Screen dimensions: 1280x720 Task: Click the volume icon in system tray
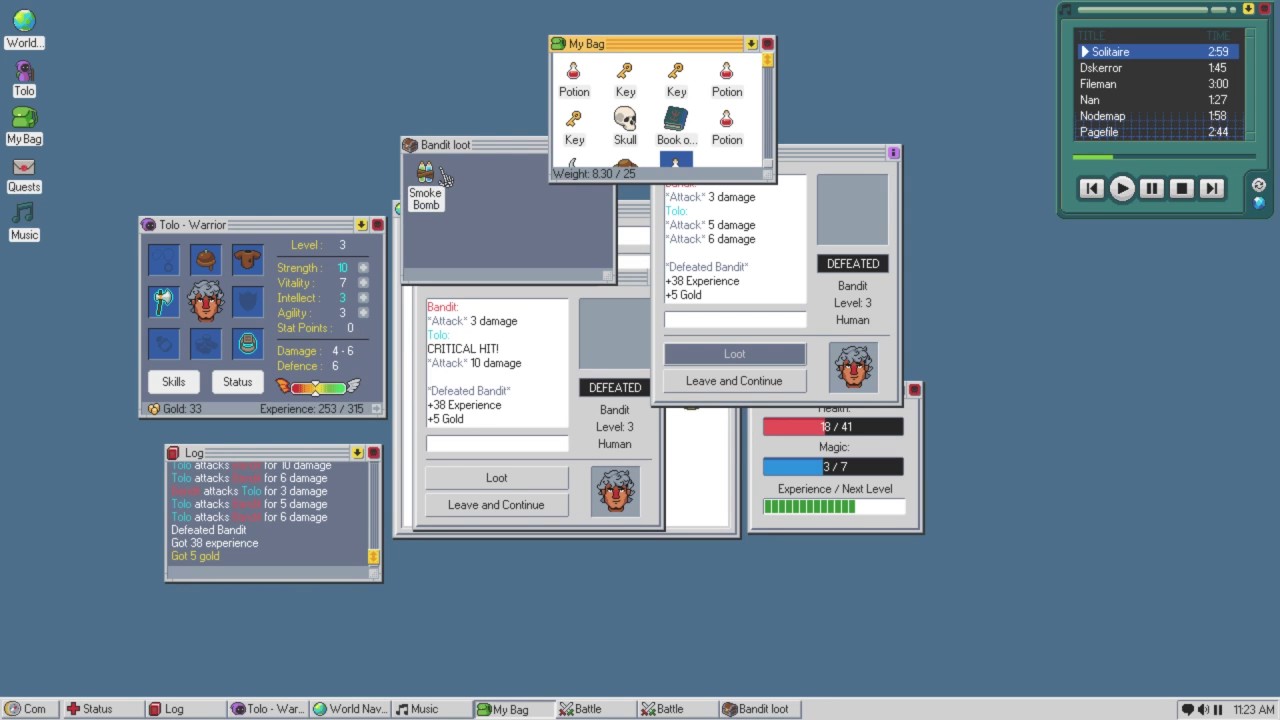point(1203,709)
